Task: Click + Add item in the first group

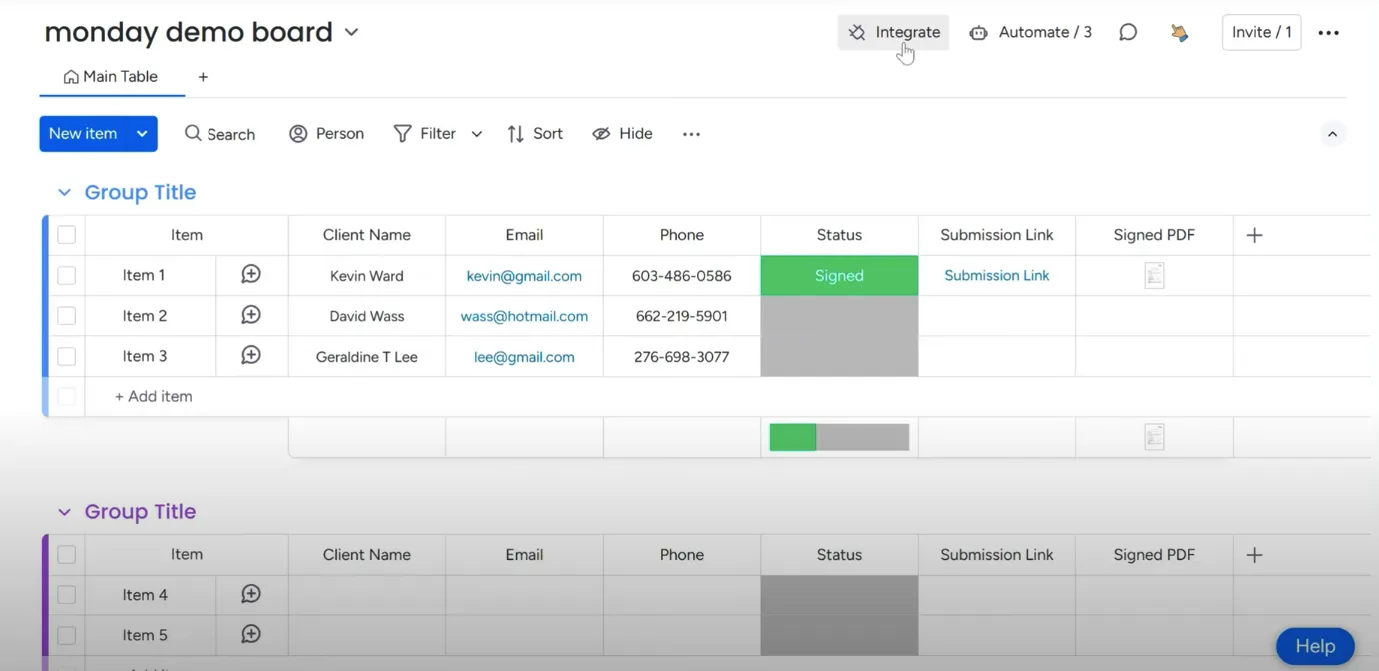Action: click(x=153, y=396)
